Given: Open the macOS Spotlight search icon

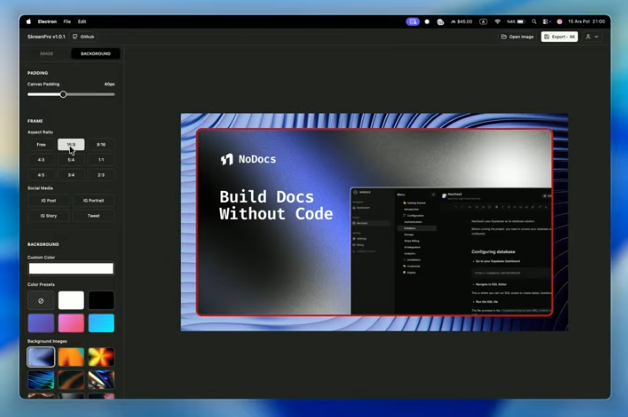Looking at the screenshot, I should [534, 21].
